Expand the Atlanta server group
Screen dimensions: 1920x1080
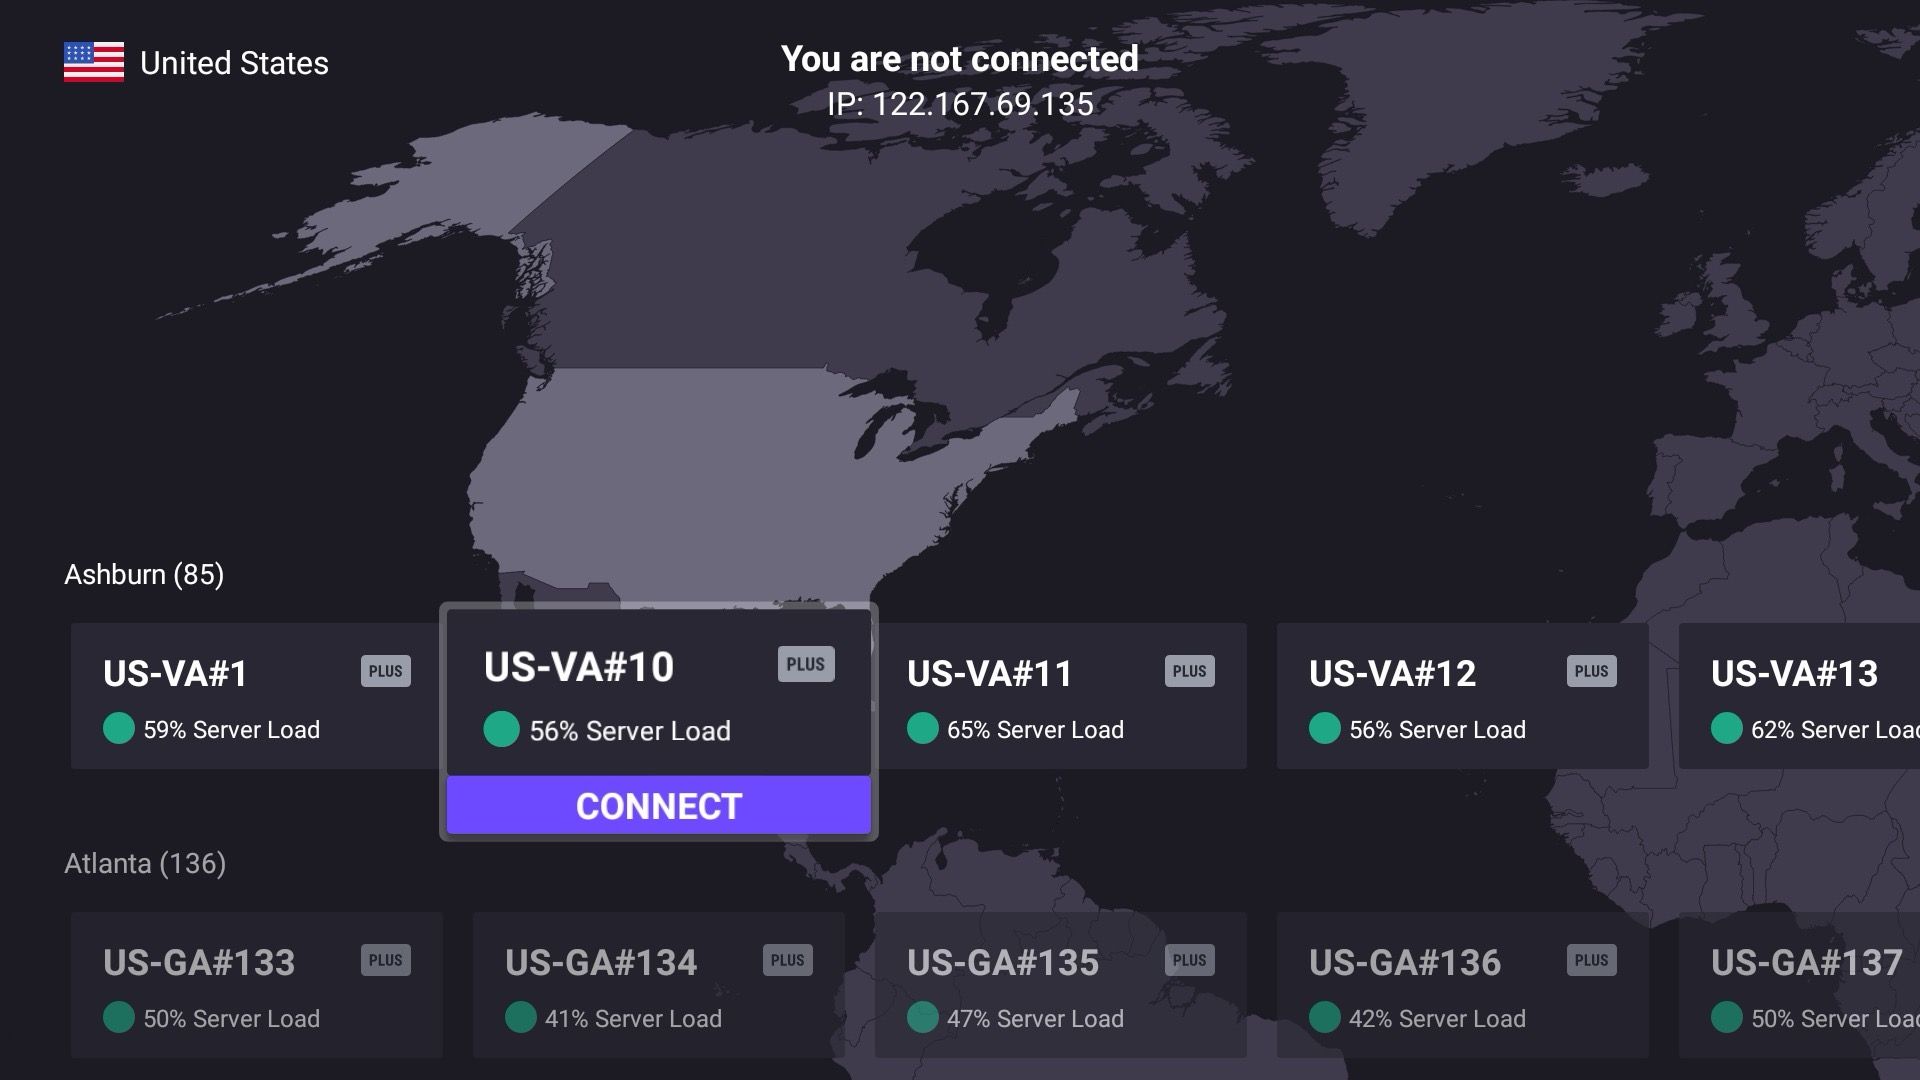(x=144, y=862)
